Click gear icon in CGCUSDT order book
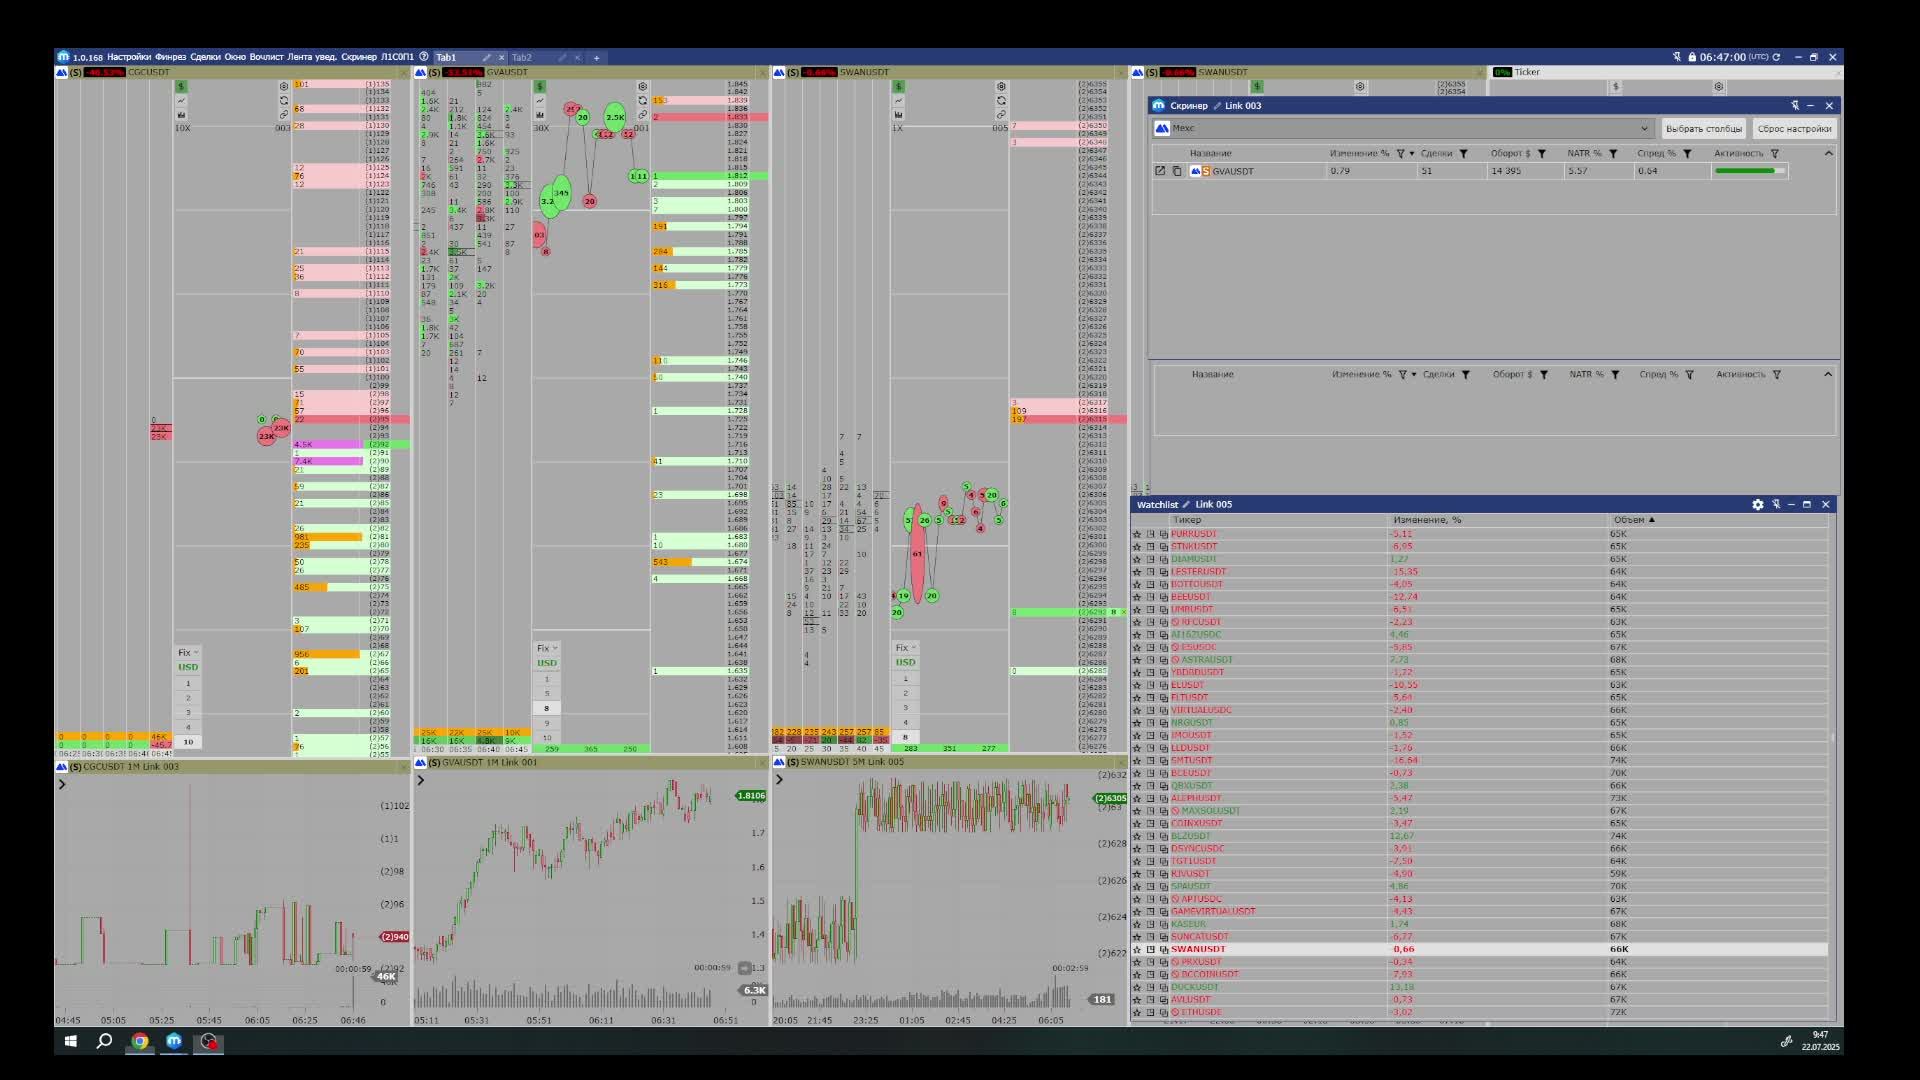 [x=284, y=87]
